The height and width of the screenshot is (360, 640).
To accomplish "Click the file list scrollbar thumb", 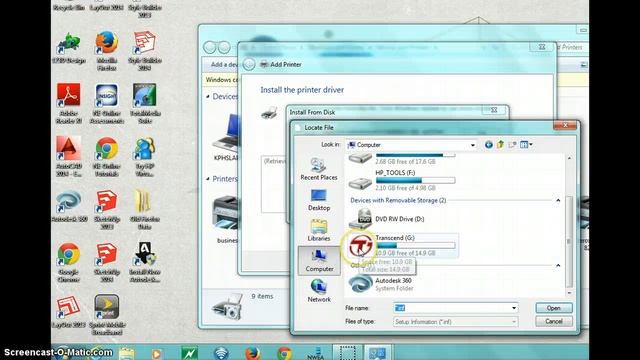I will pyautogui.click(x=569, y=241).
